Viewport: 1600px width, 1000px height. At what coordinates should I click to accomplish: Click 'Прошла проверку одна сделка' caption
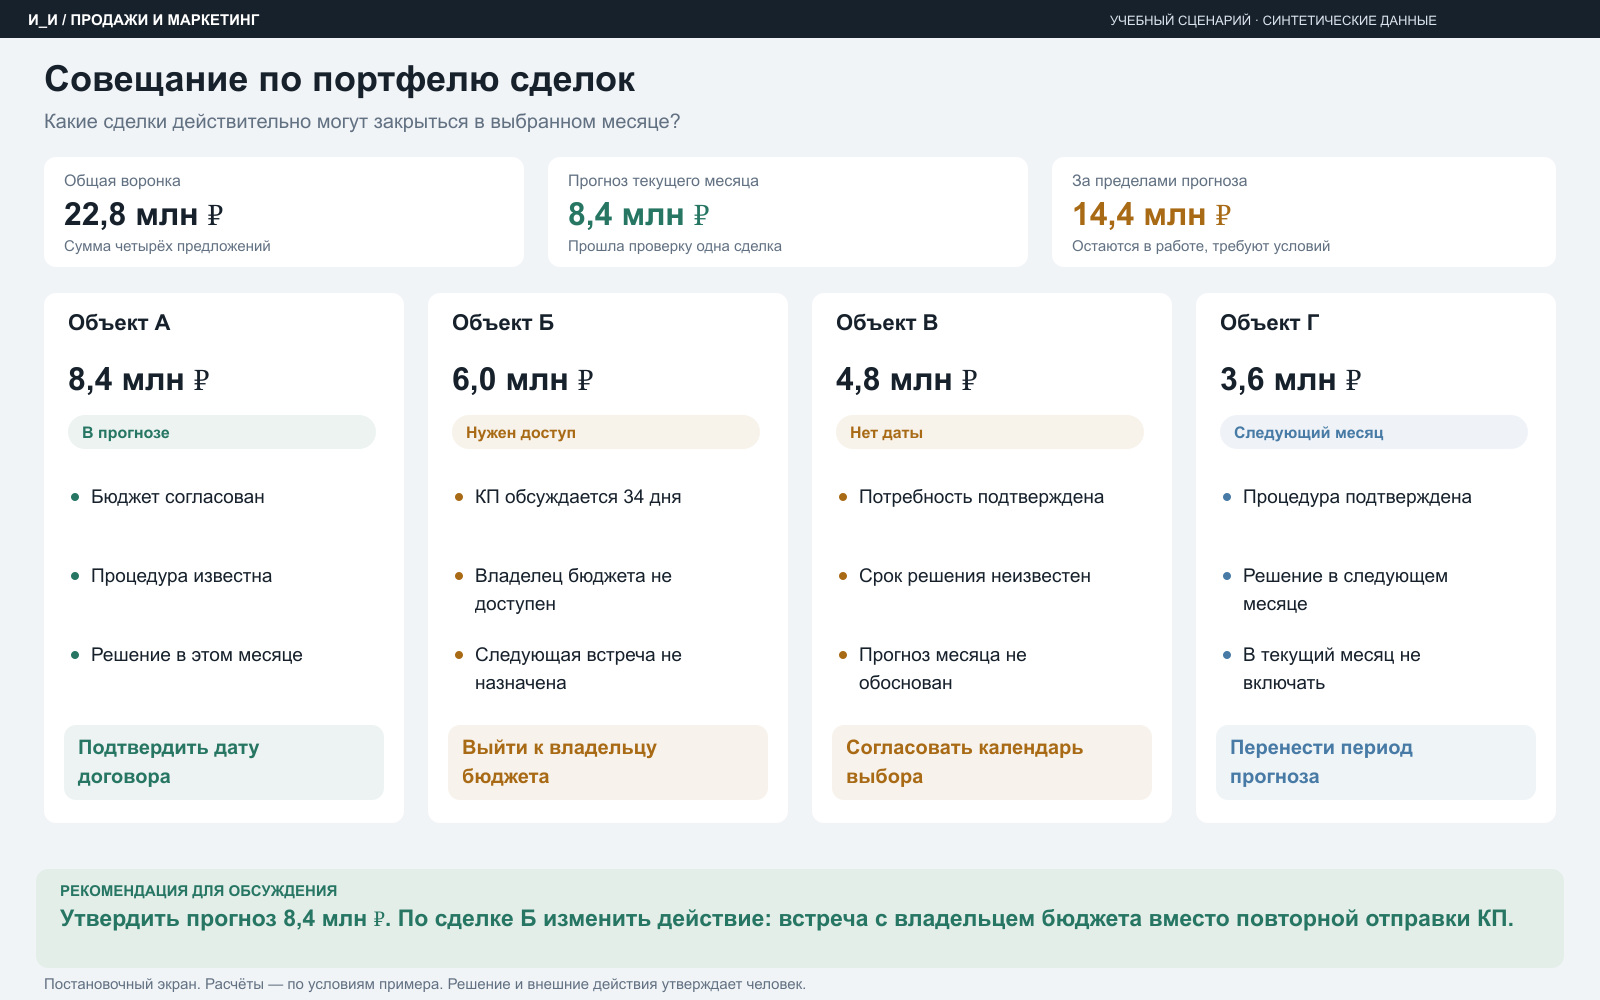(675, 246)
